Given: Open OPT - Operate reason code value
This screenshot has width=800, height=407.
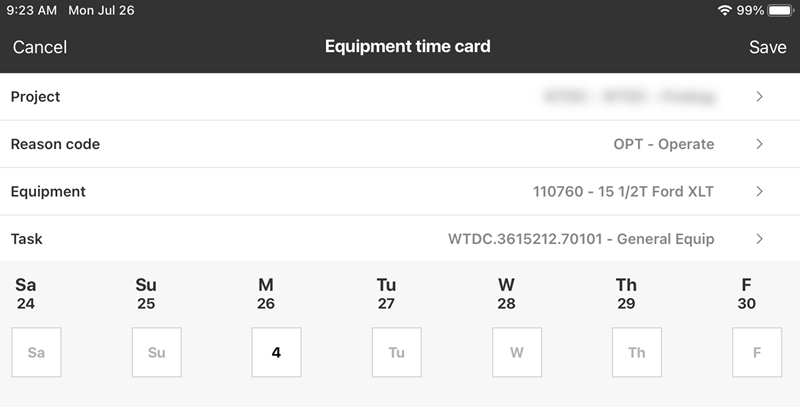Looking at the screenshot, I should [x=663, y=144].
